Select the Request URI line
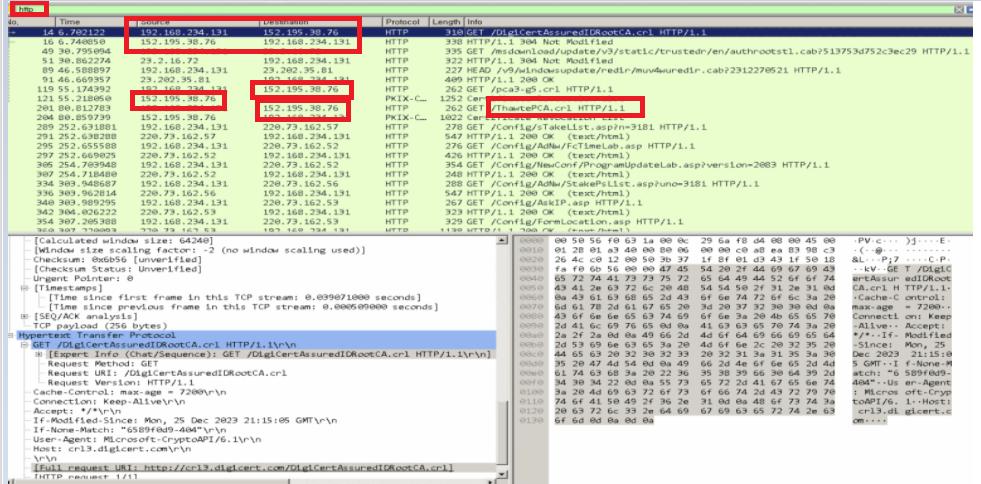This screenshot has height=484, width=981. 167,373
